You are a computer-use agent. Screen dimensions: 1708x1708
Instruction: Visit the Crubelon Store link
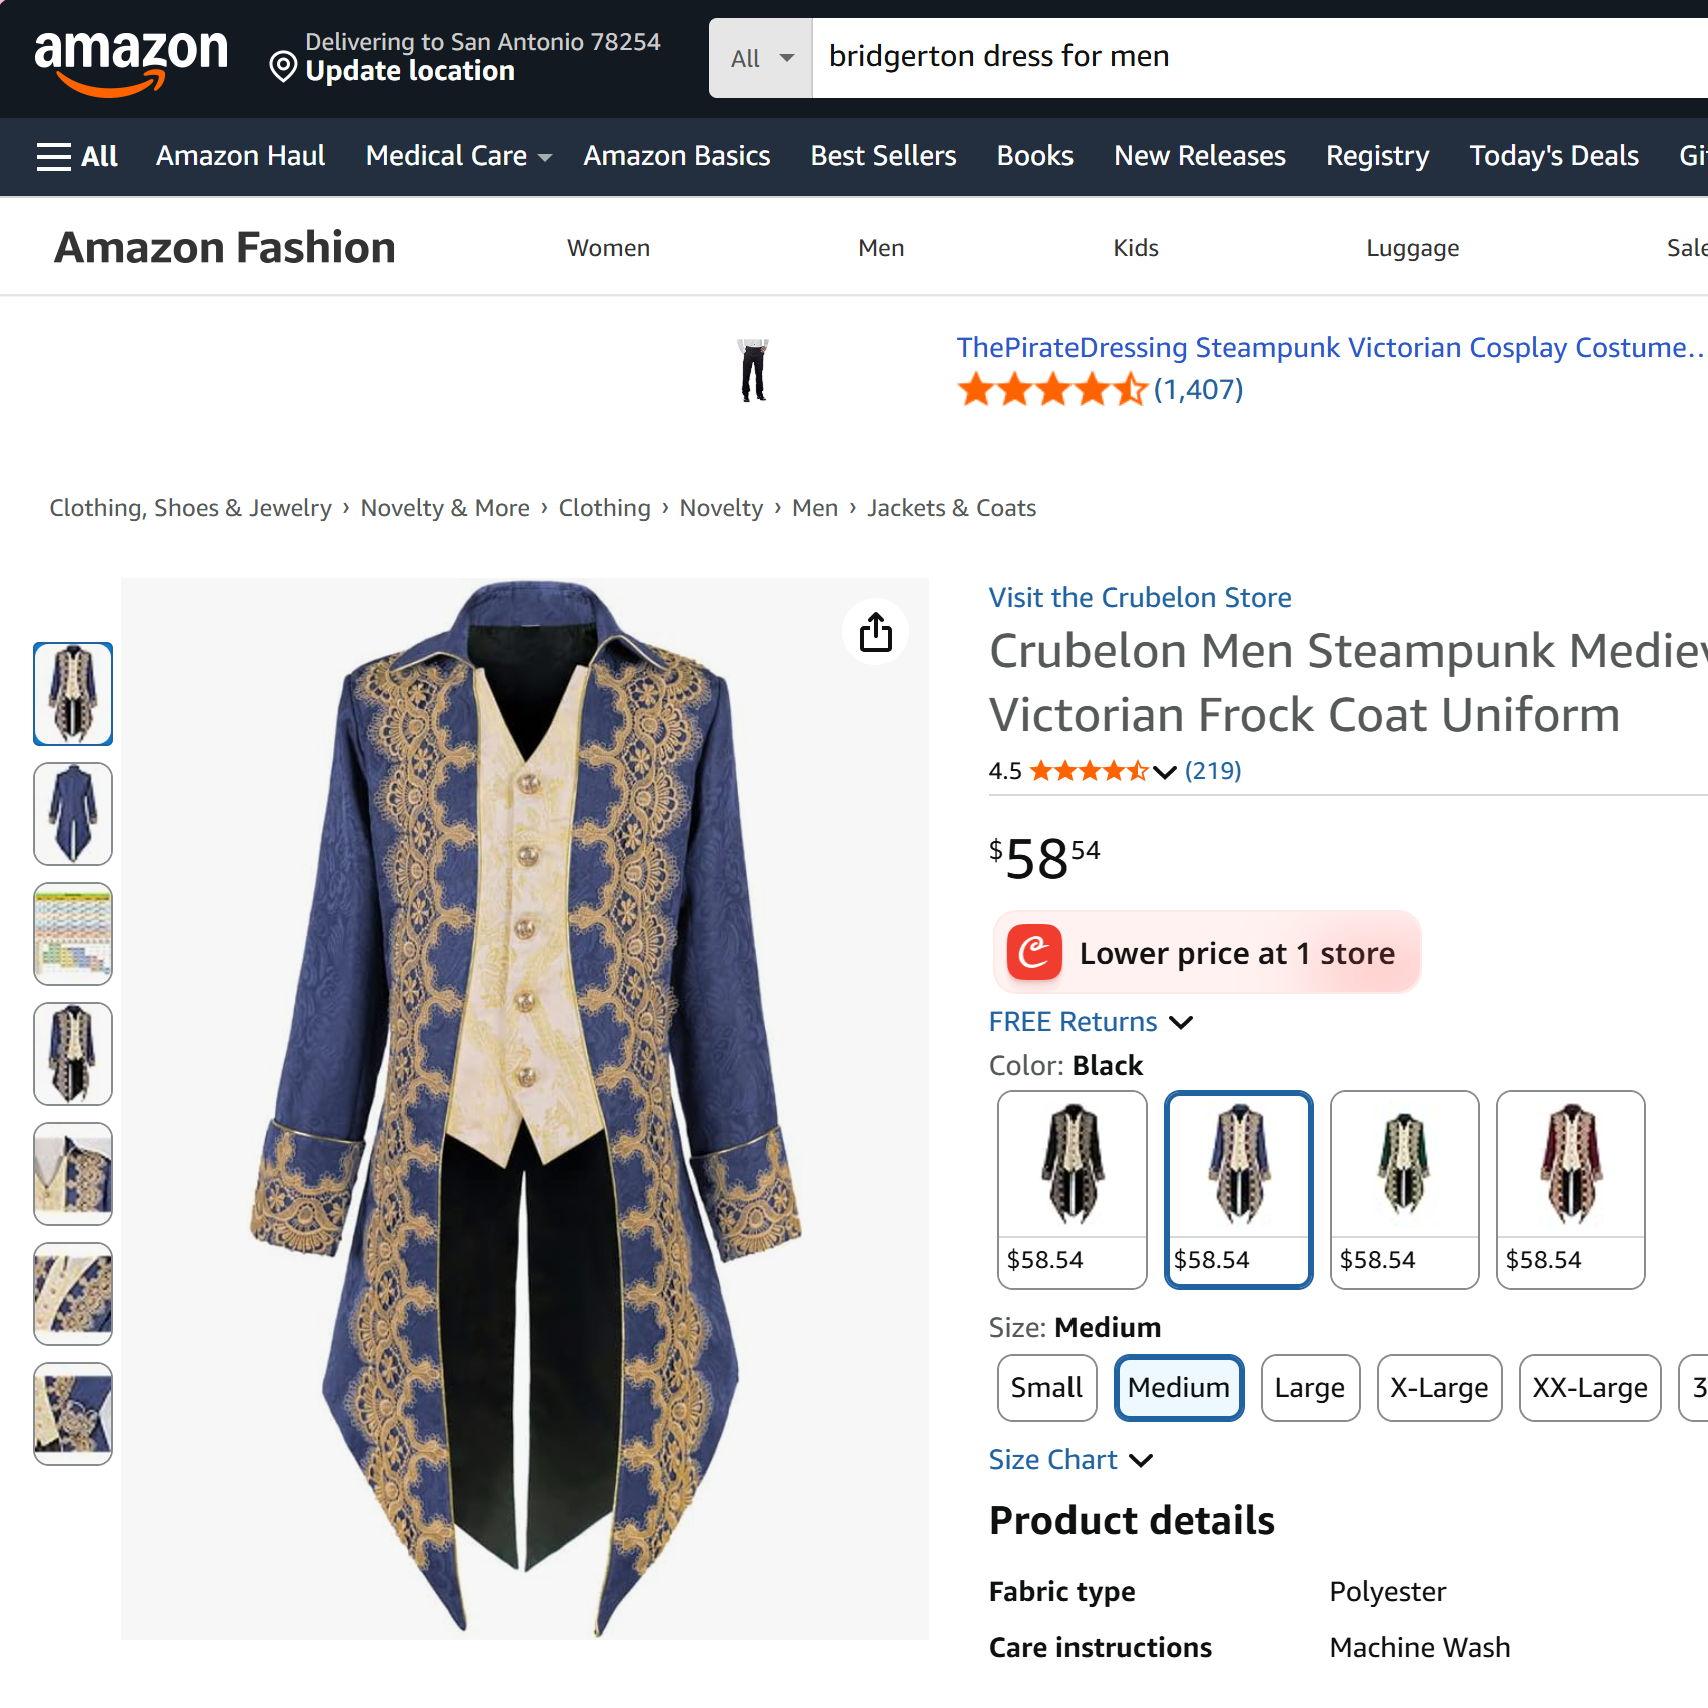click(x=1140, y=597)
